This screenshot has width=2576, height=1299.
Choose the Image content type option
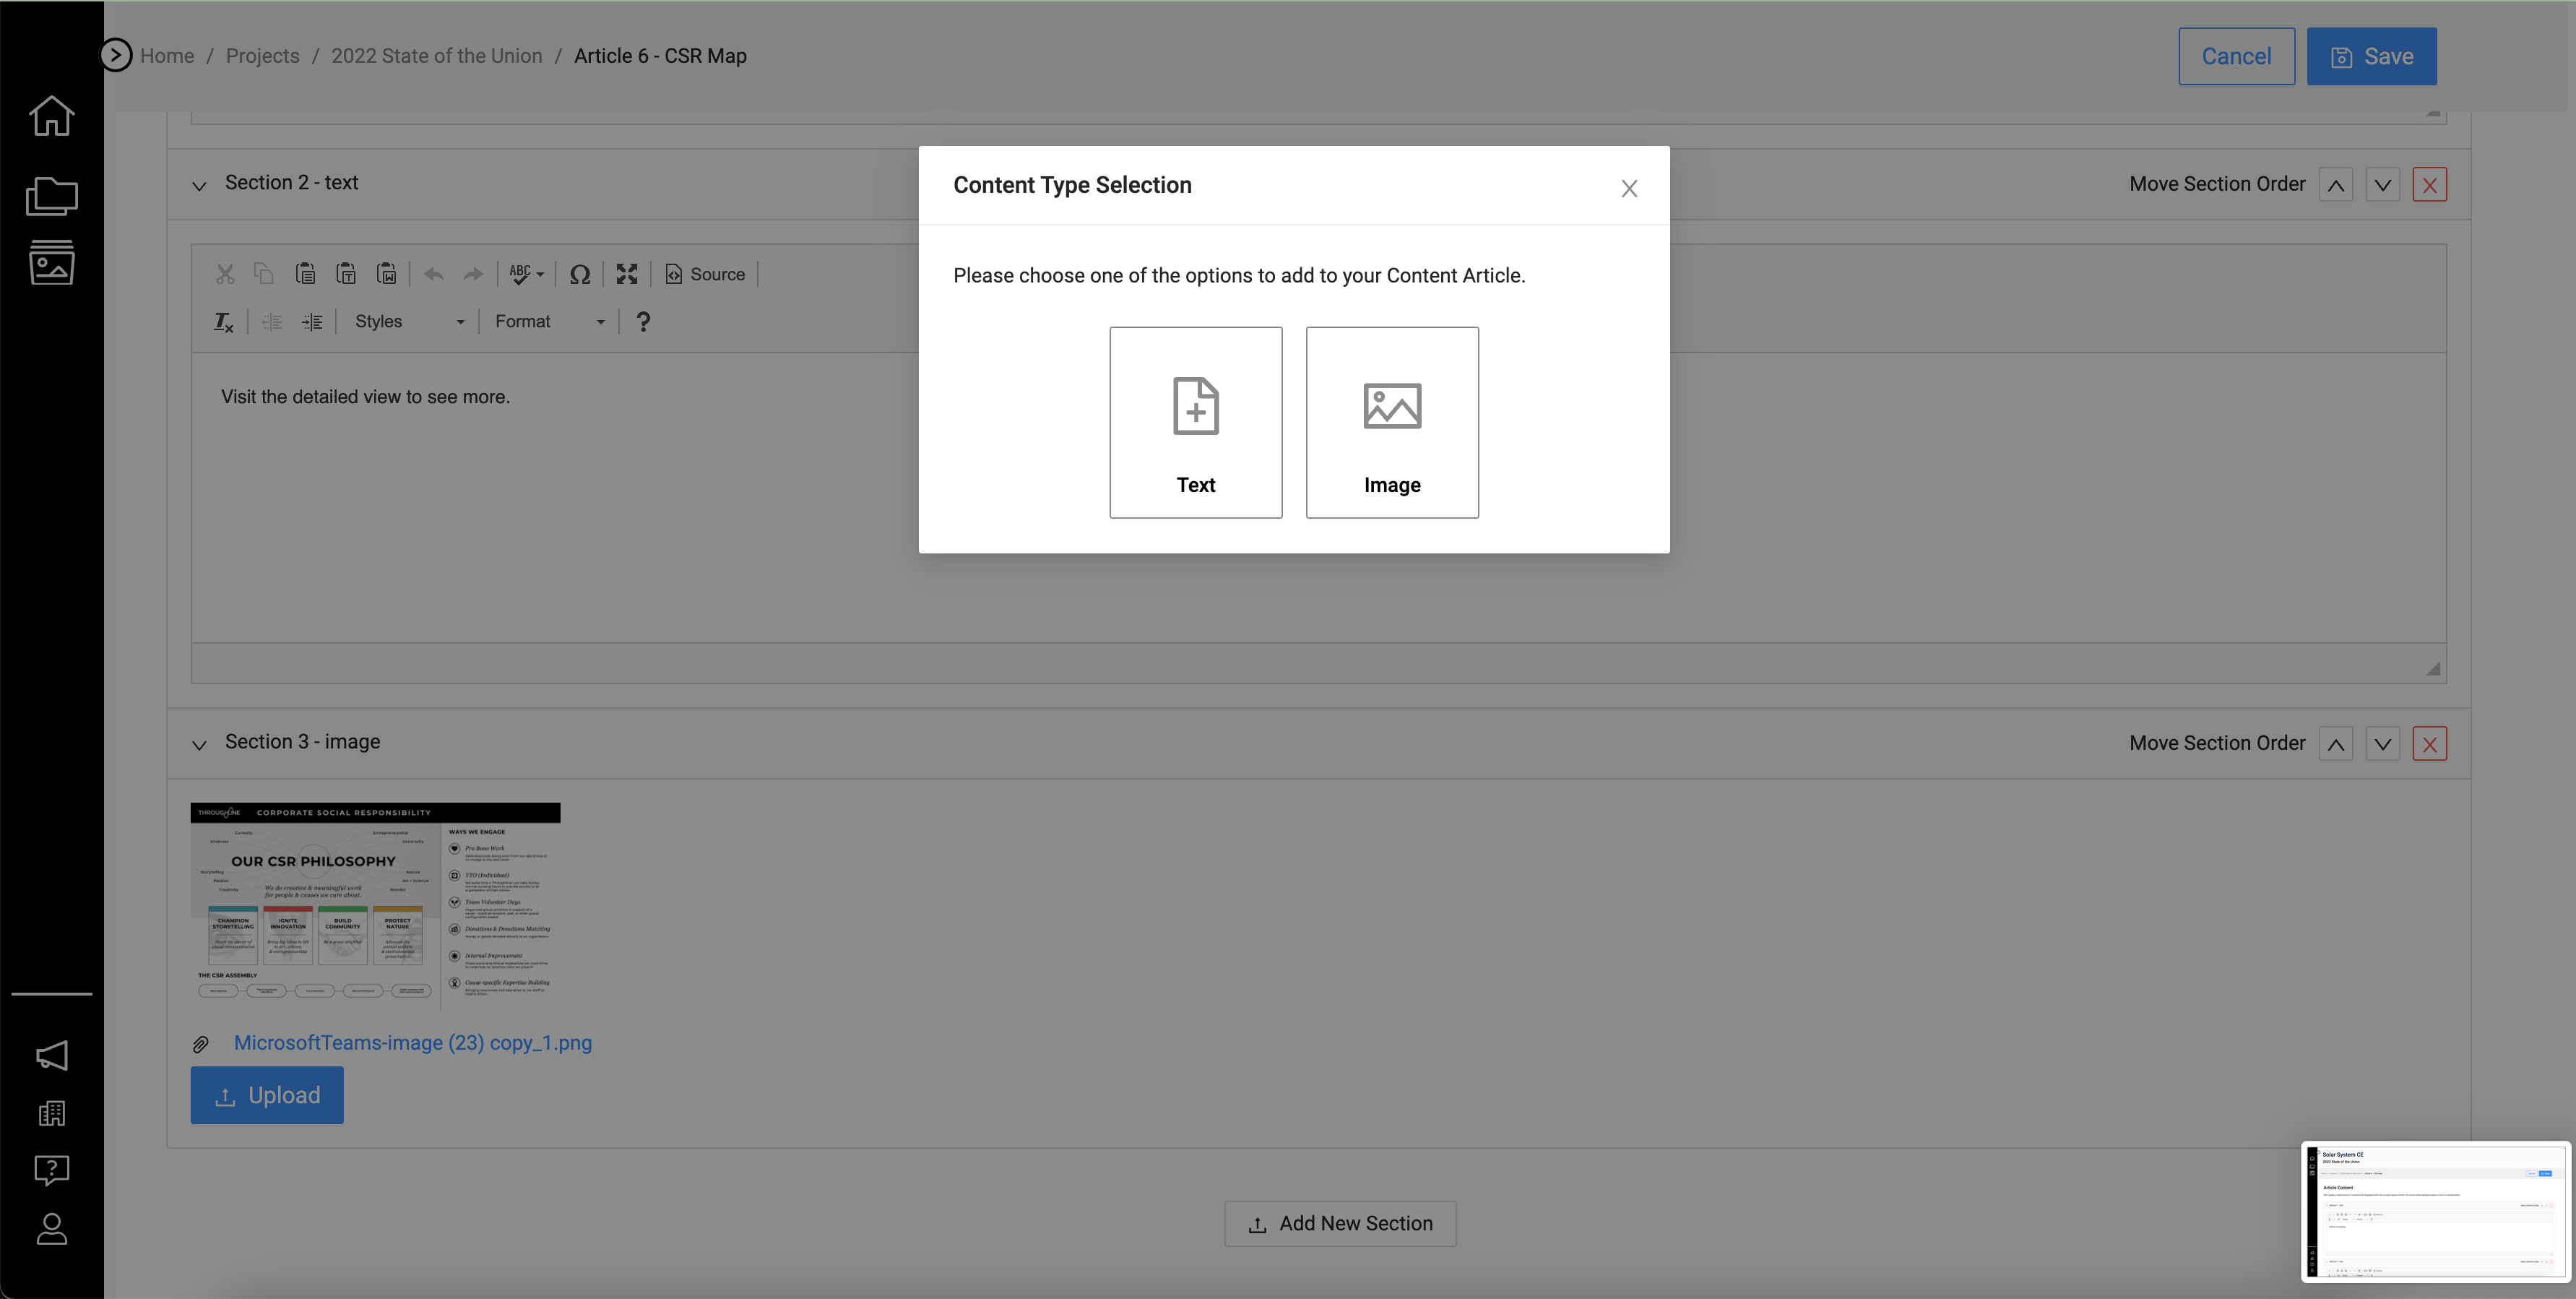point(1391,422)
